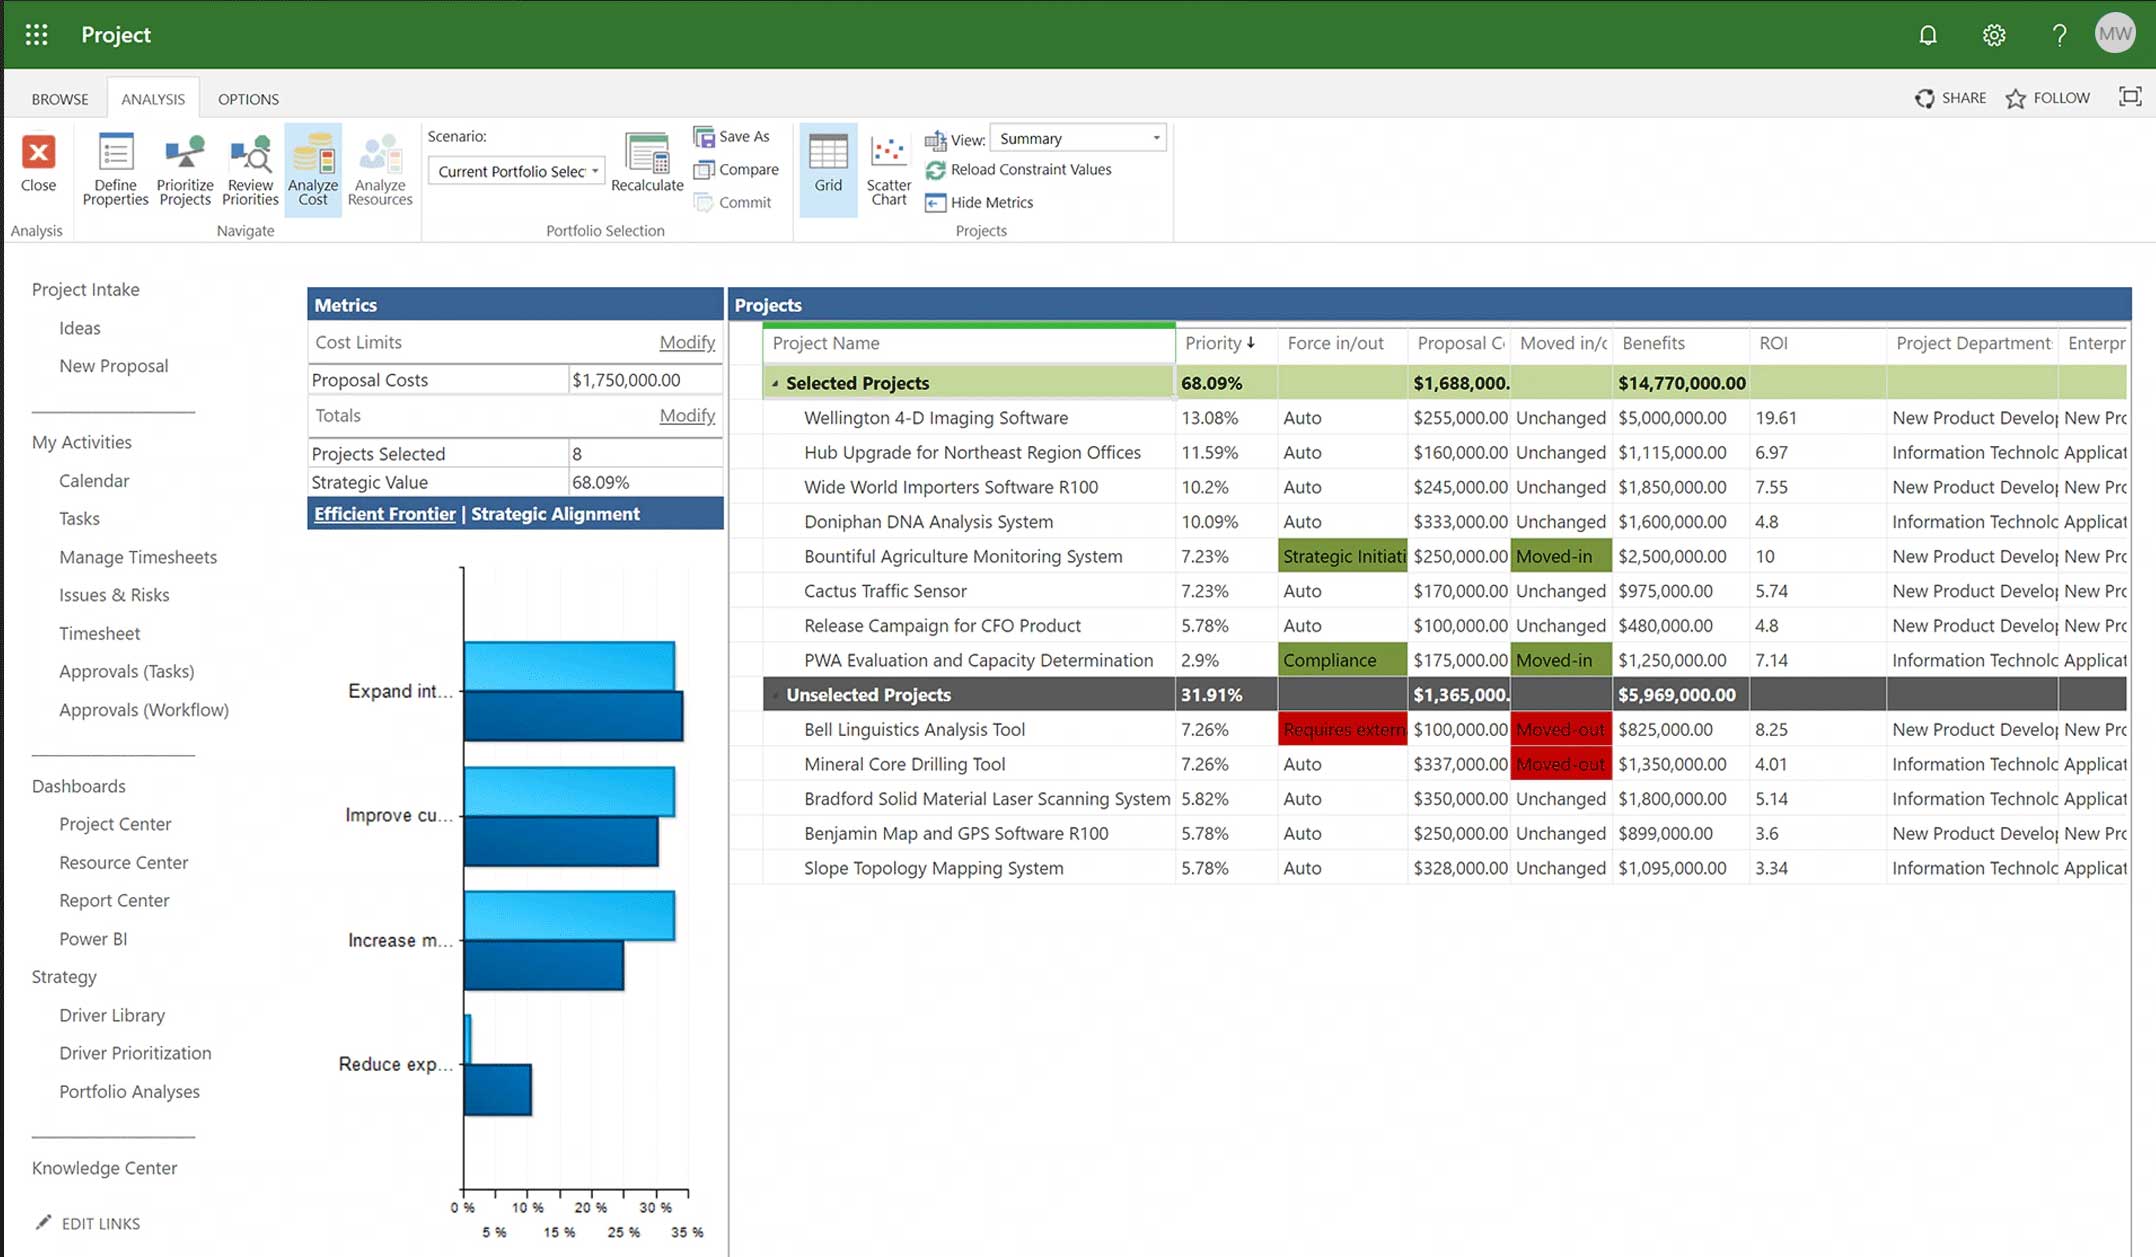
Task: Expand the View Summary dropdown
Action: coord(1078,138)
